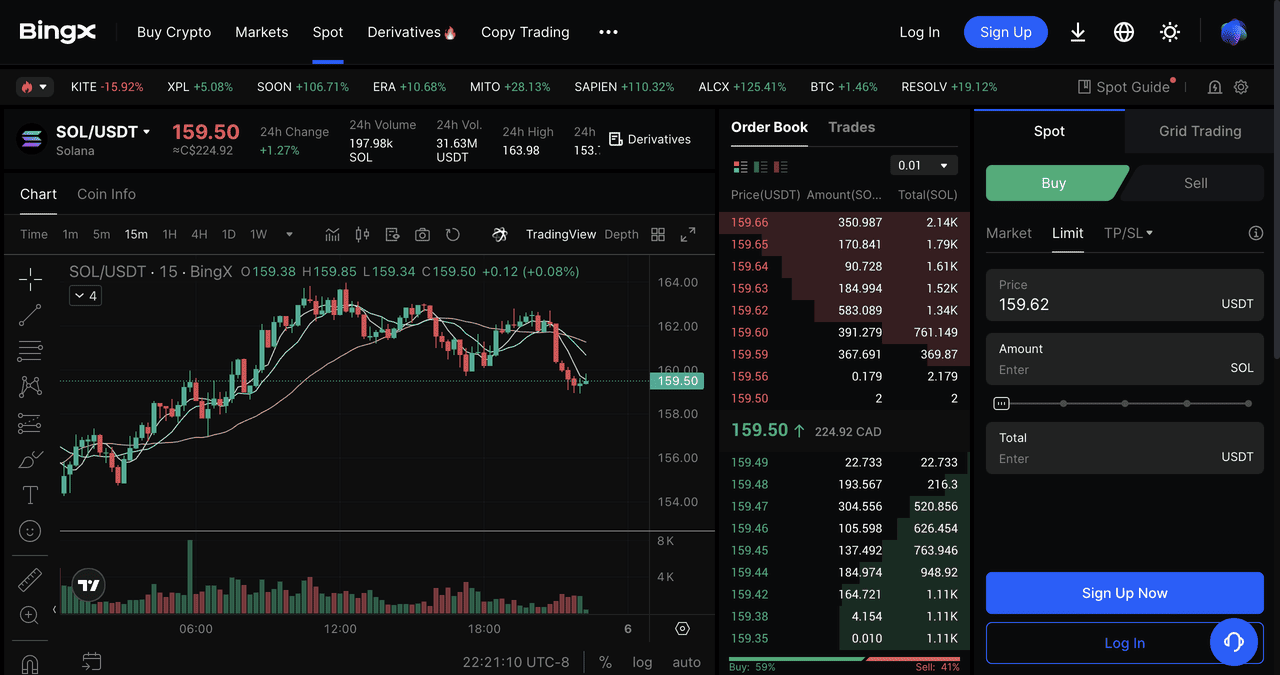Click the candlestick chart style icon
1280x675 pixels.
(x=362, y=234)
